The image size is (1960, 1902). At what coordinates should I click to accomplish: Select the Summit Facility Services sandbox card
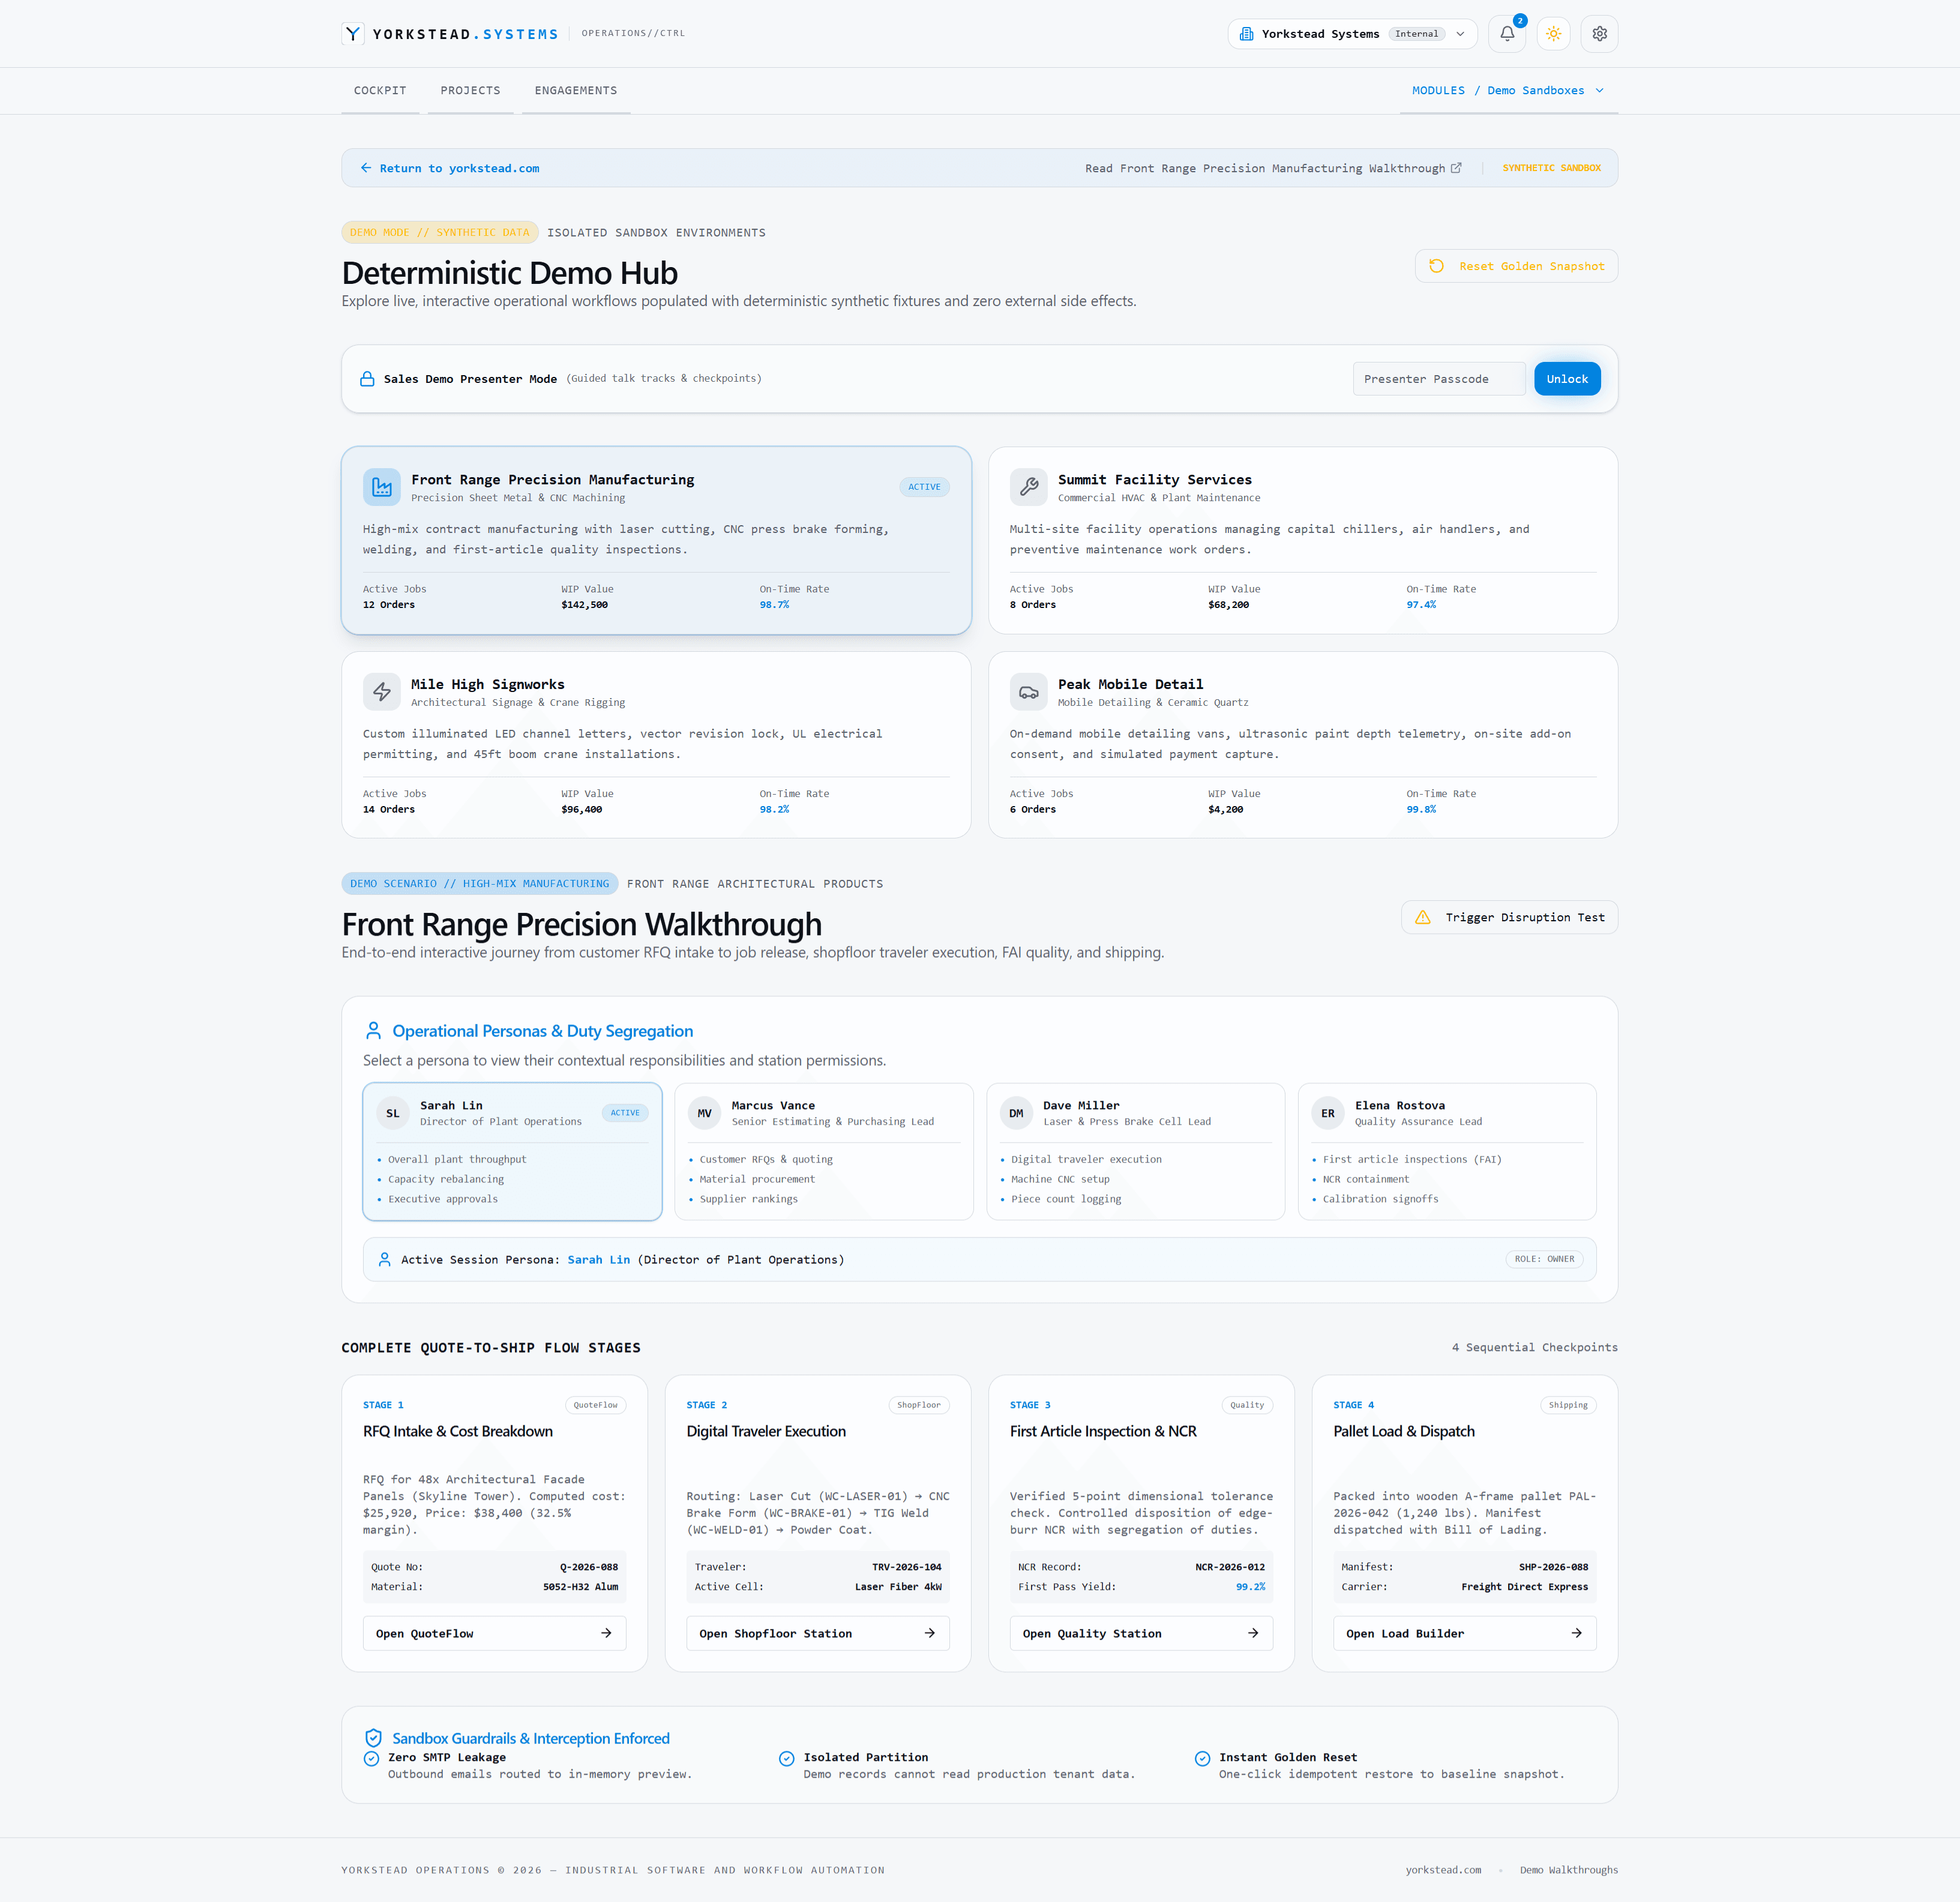tap(1302, 540)
